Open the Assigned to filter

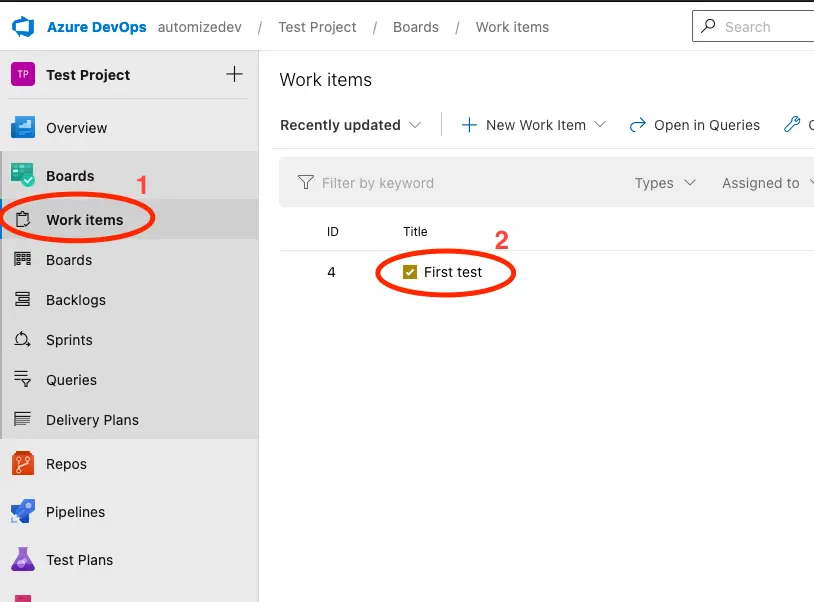point(763,183)
